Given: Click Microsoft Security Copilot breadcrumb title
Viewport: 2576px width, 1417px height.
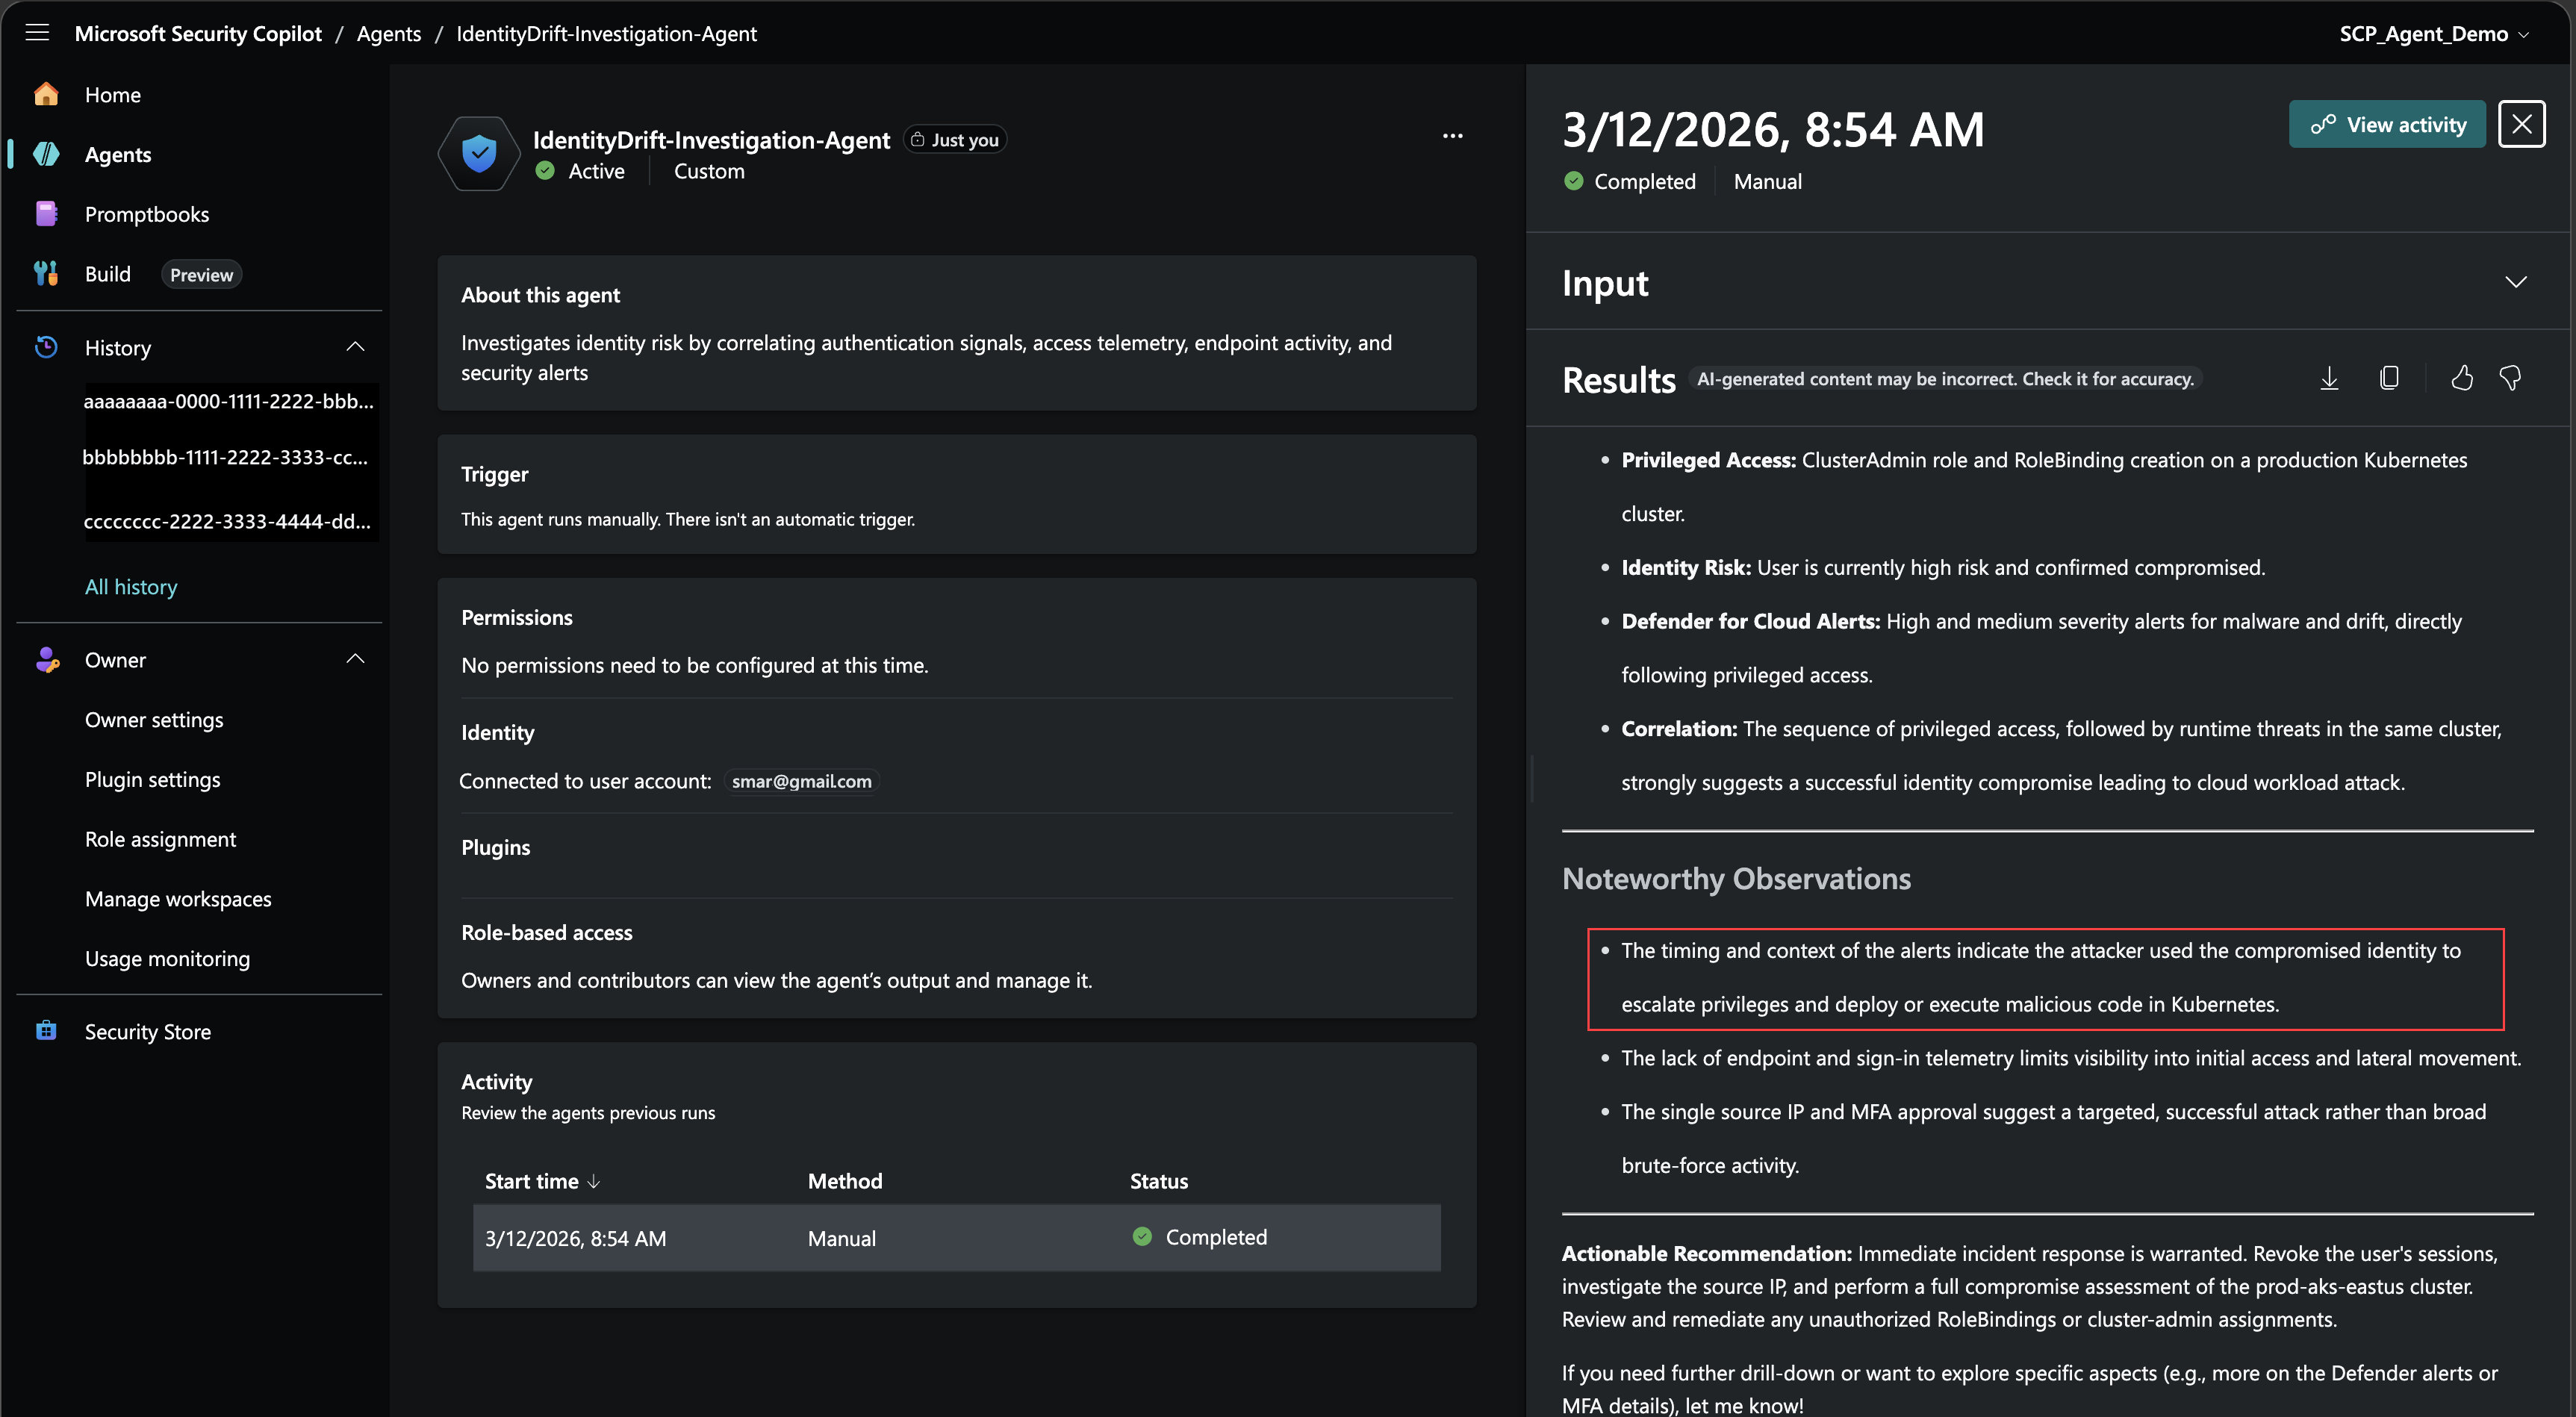Looking at the screenshot, I should coord(198,33).
